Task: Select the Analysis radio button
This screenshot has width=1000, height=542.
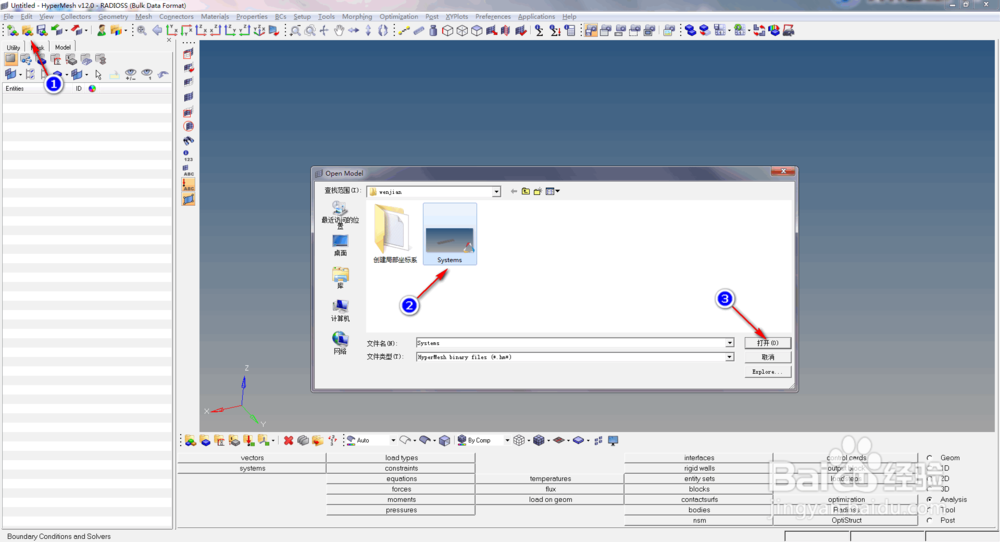Action: [930, 499]
